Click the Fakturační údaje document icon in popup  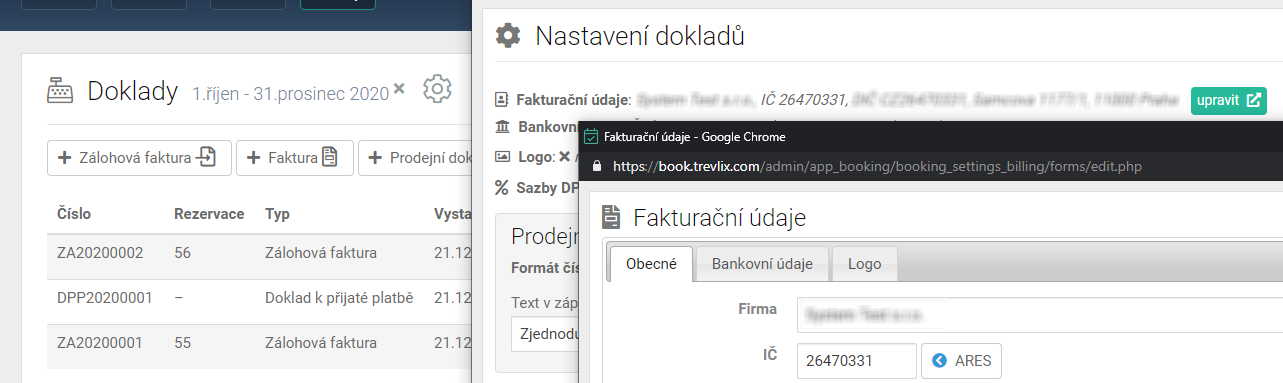(x=611, y=217)
